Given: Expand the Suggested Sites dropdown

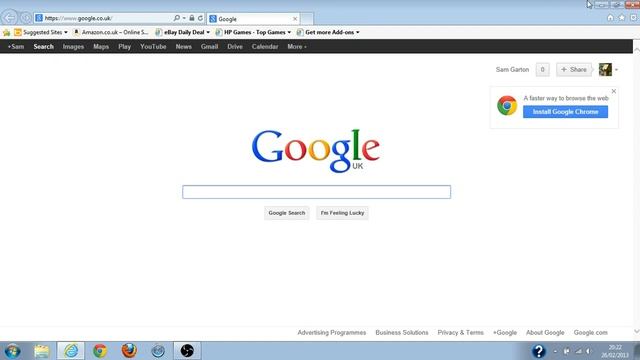Looking at the screenshot, I should [66, 32].
